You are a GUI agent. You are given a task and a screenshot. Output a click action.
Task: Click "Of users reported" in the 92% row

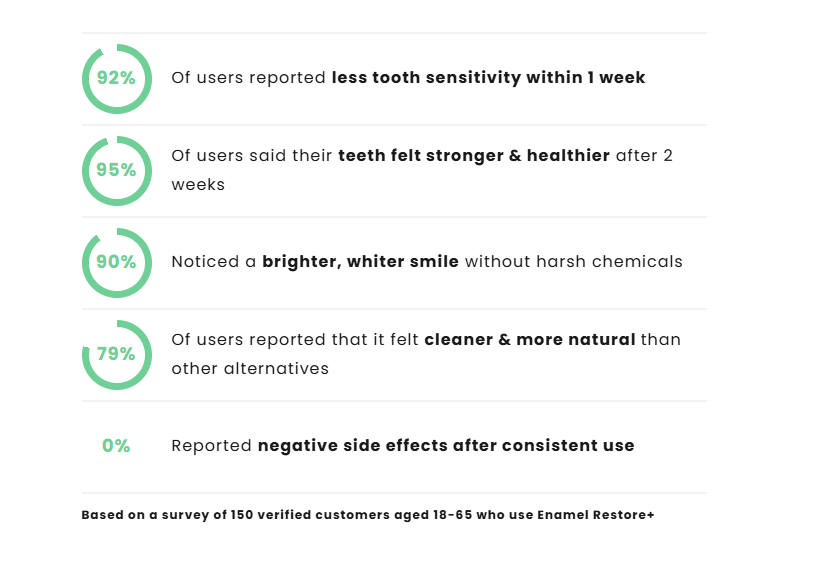[x=249, y=77]
